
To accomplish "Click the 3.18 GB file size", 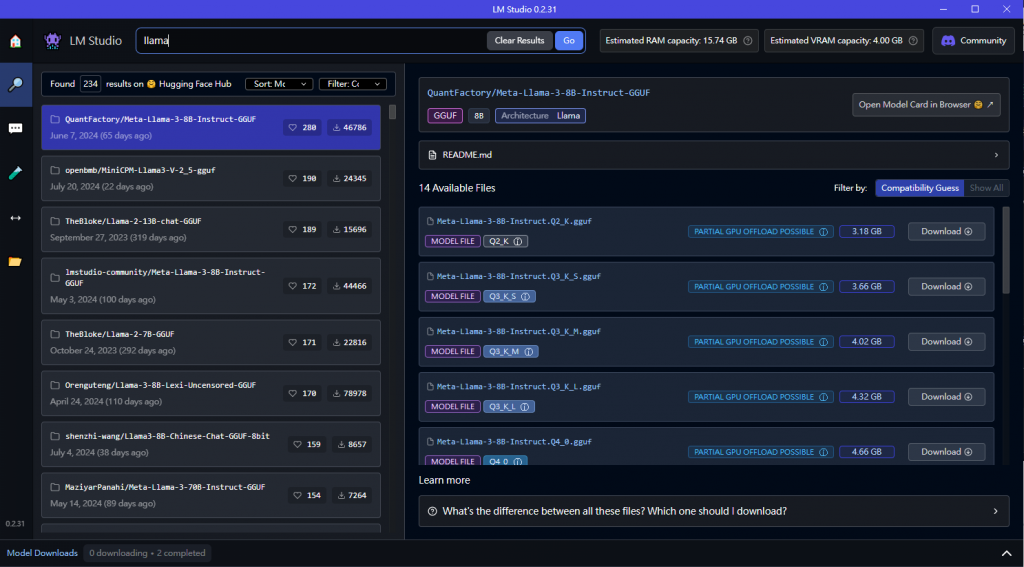I will point(867,231).
